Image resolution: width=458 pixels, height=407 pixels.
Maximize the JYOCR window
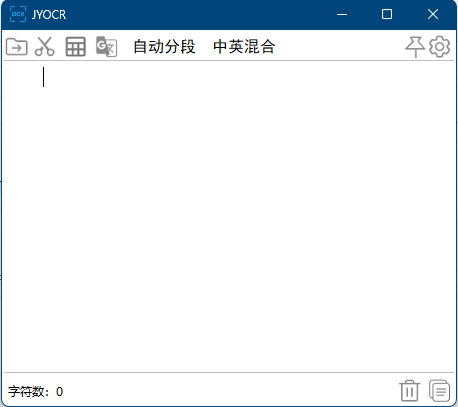[x=387, y=14]
